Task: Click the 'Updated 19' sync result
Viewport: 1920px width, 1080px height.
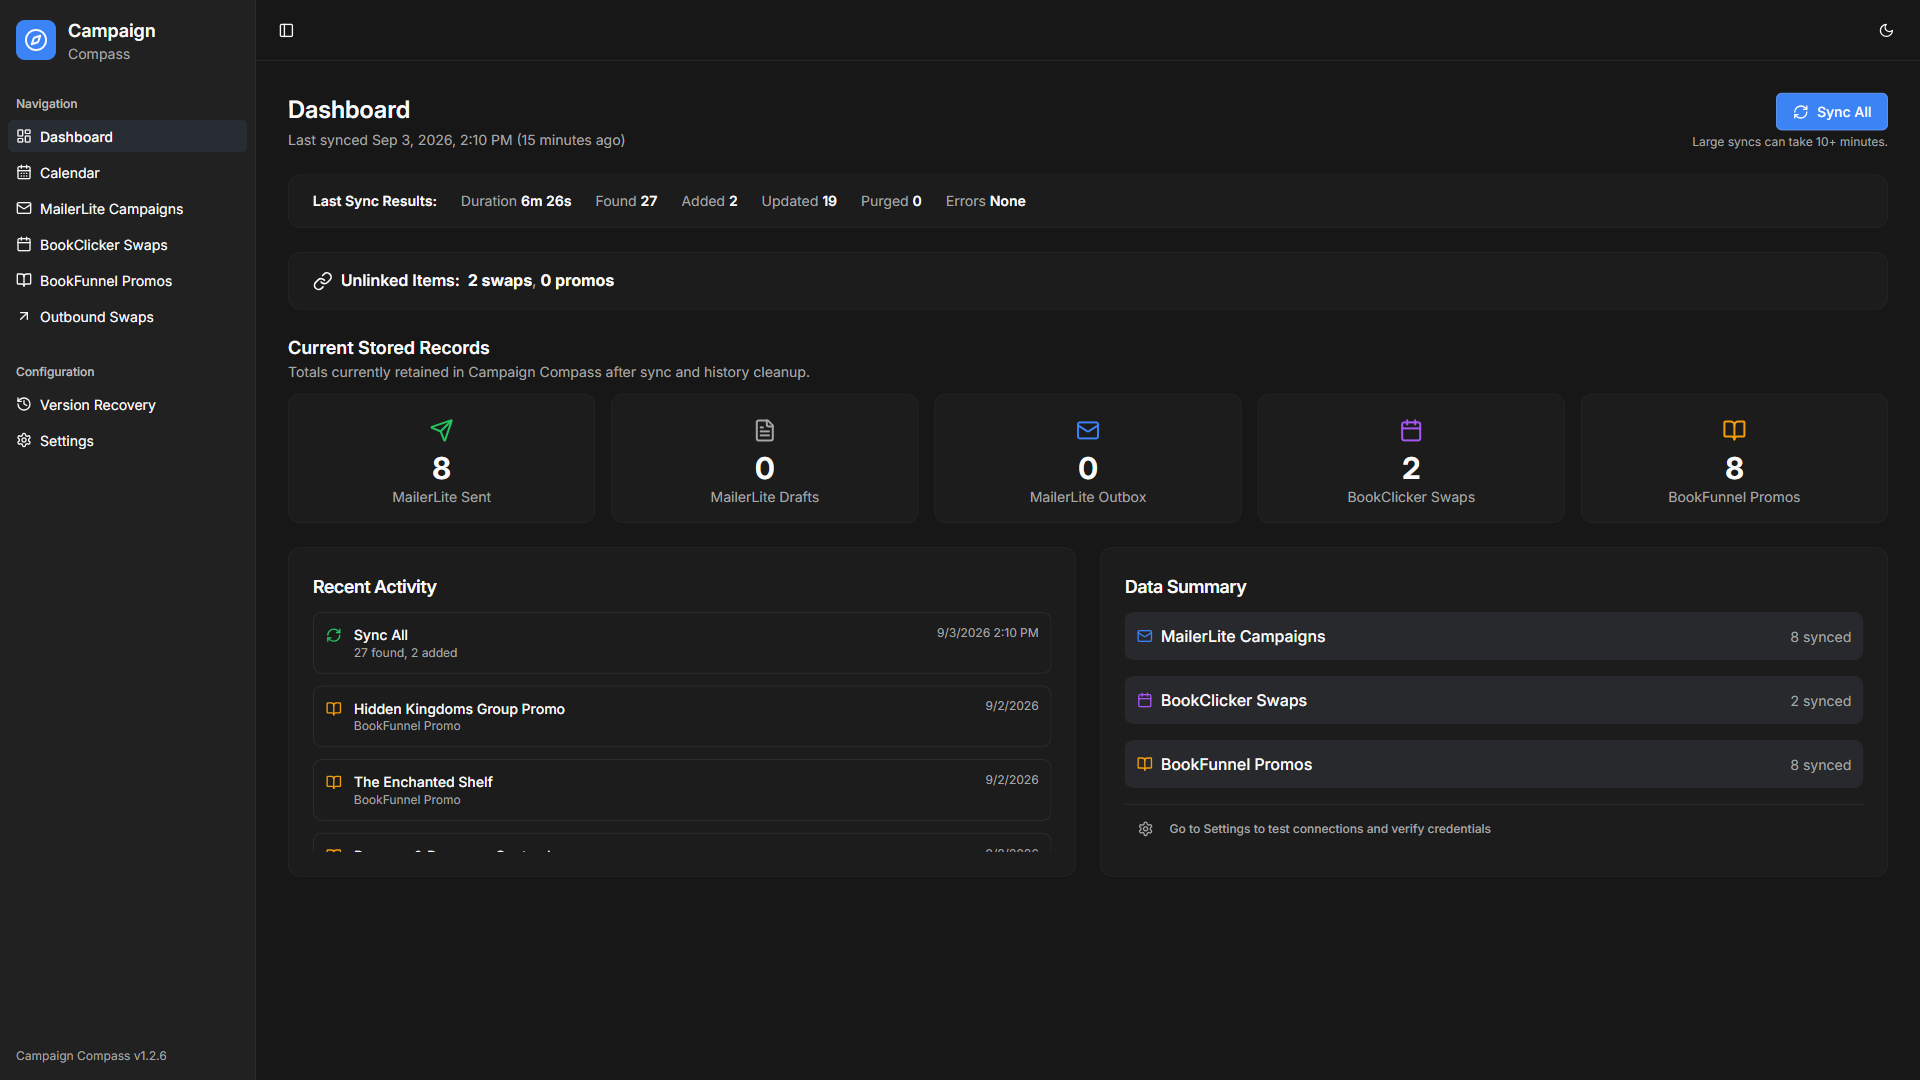Action: [x=799, y=201]
